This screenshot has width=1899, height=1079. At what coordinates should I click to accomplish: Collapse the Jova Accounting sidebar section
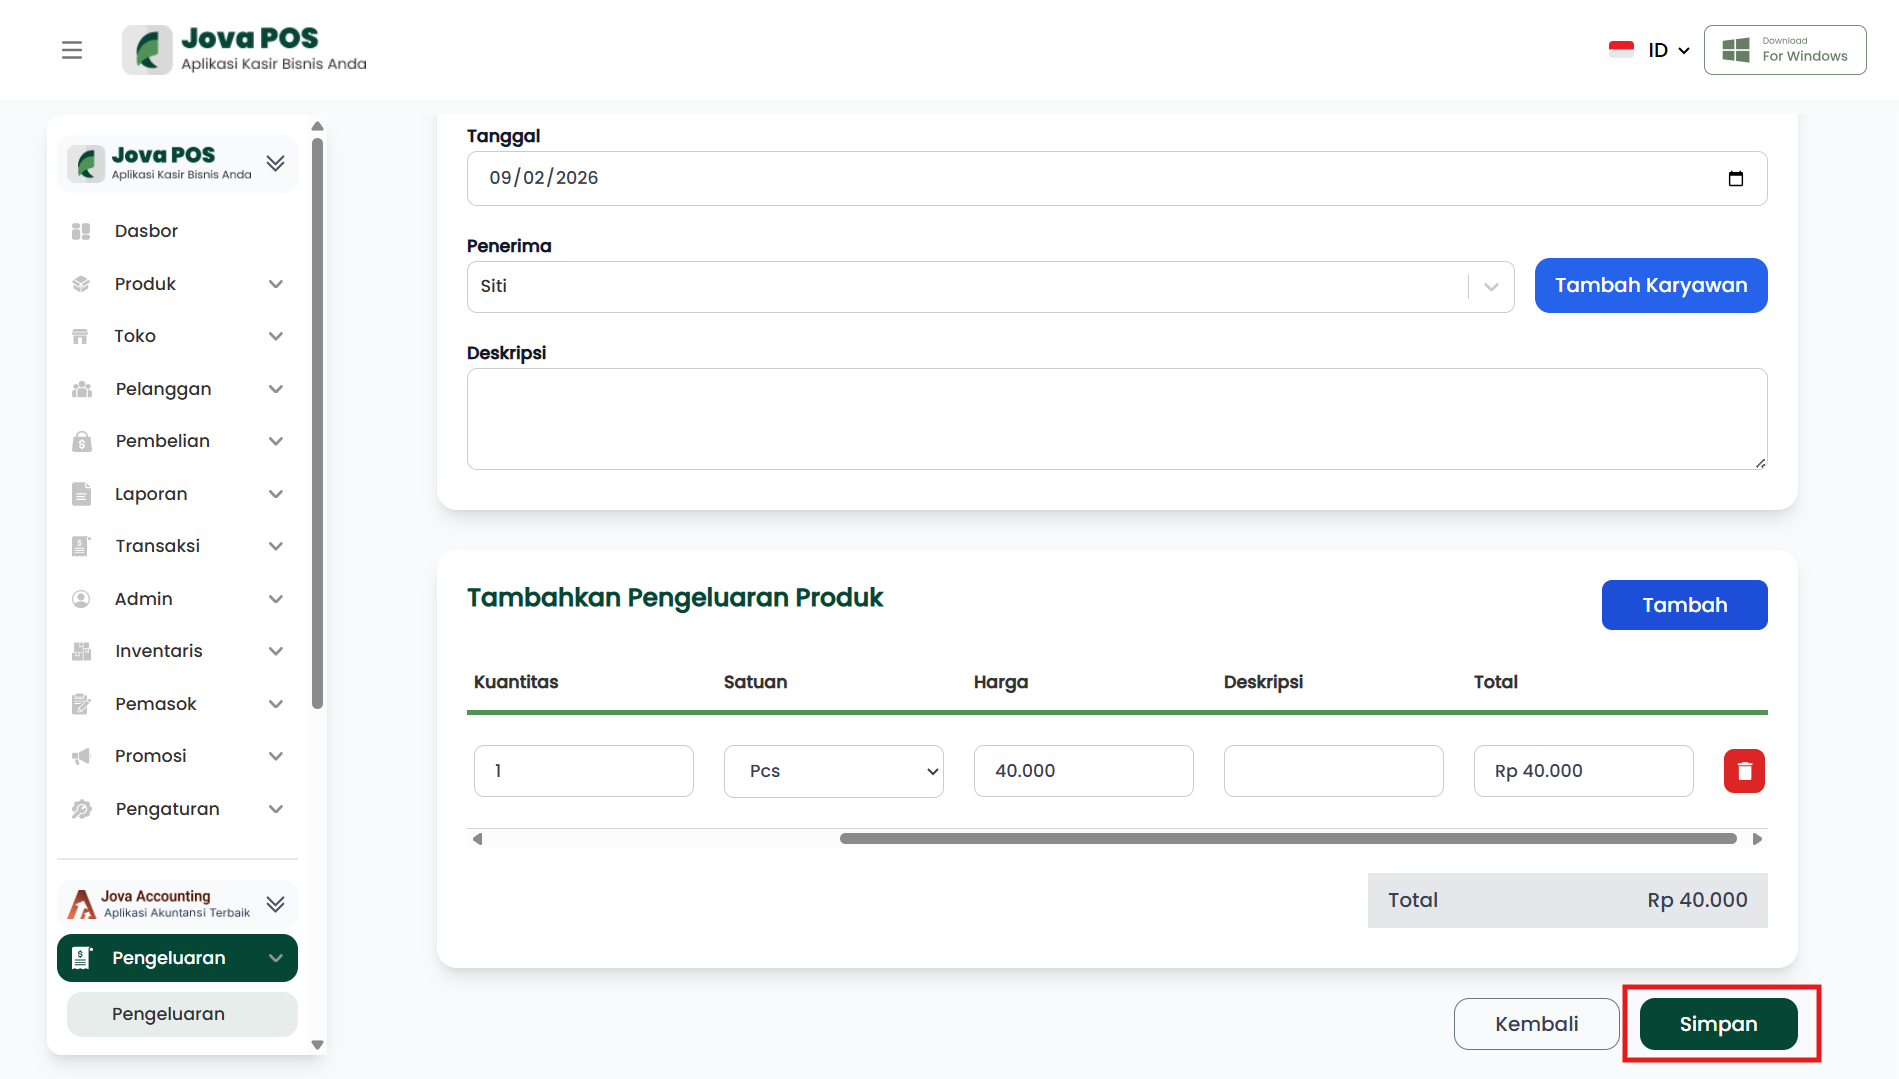(275, 904)
